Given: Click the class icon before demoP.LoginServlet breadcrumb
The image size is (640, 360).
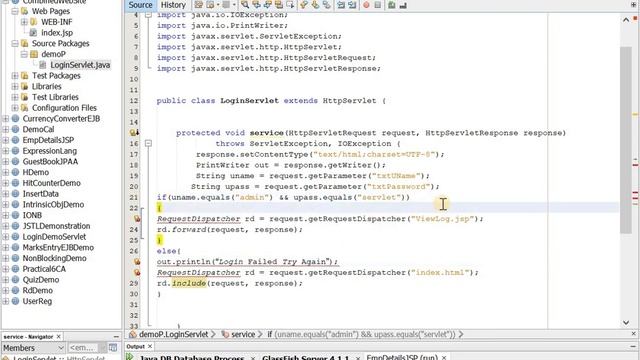Looking at the screenshot, I should tap(133, 334).
